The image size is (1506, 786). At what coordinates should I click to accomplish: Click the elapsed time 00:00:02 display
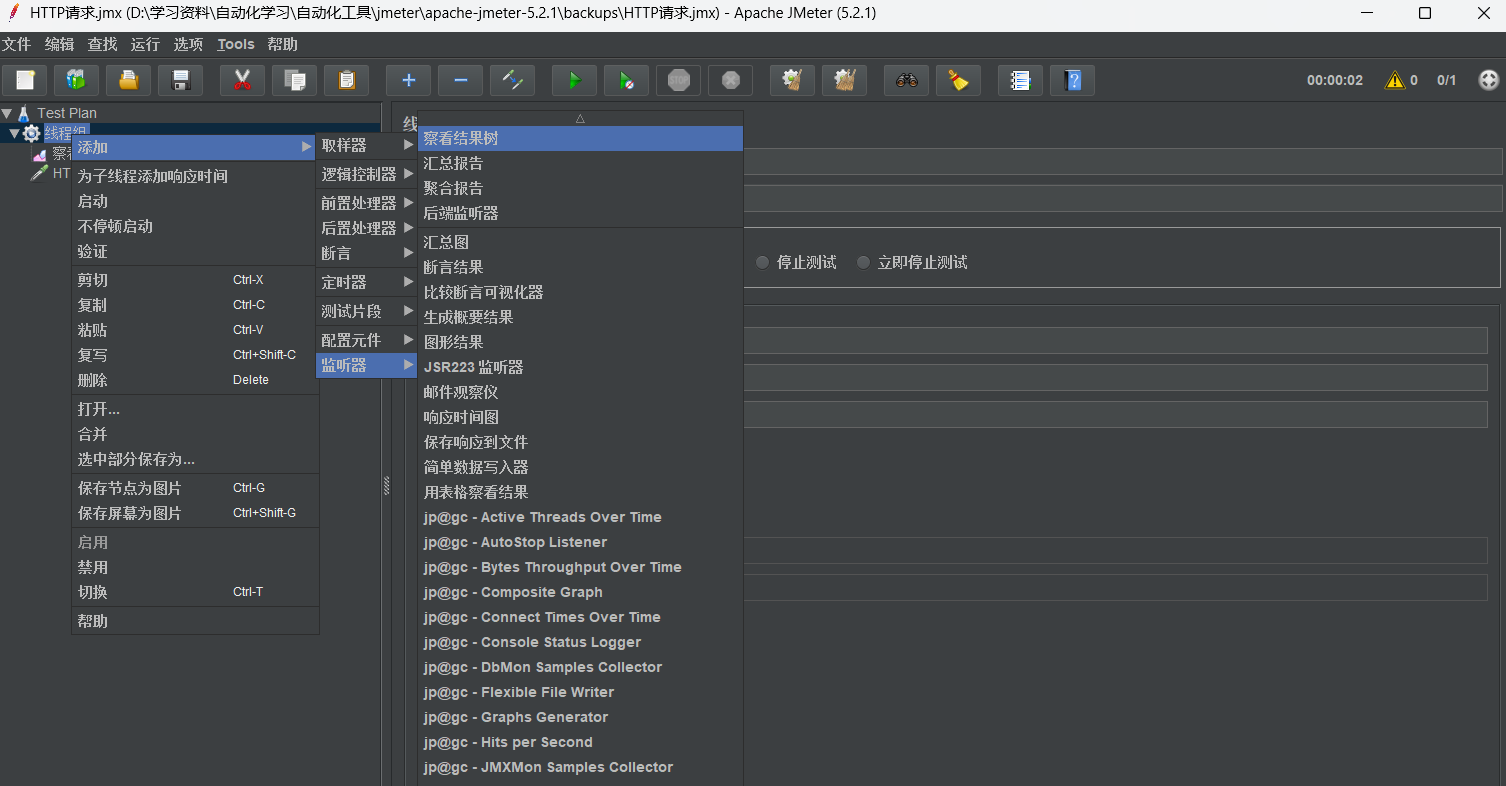[x=1335, y=80]
